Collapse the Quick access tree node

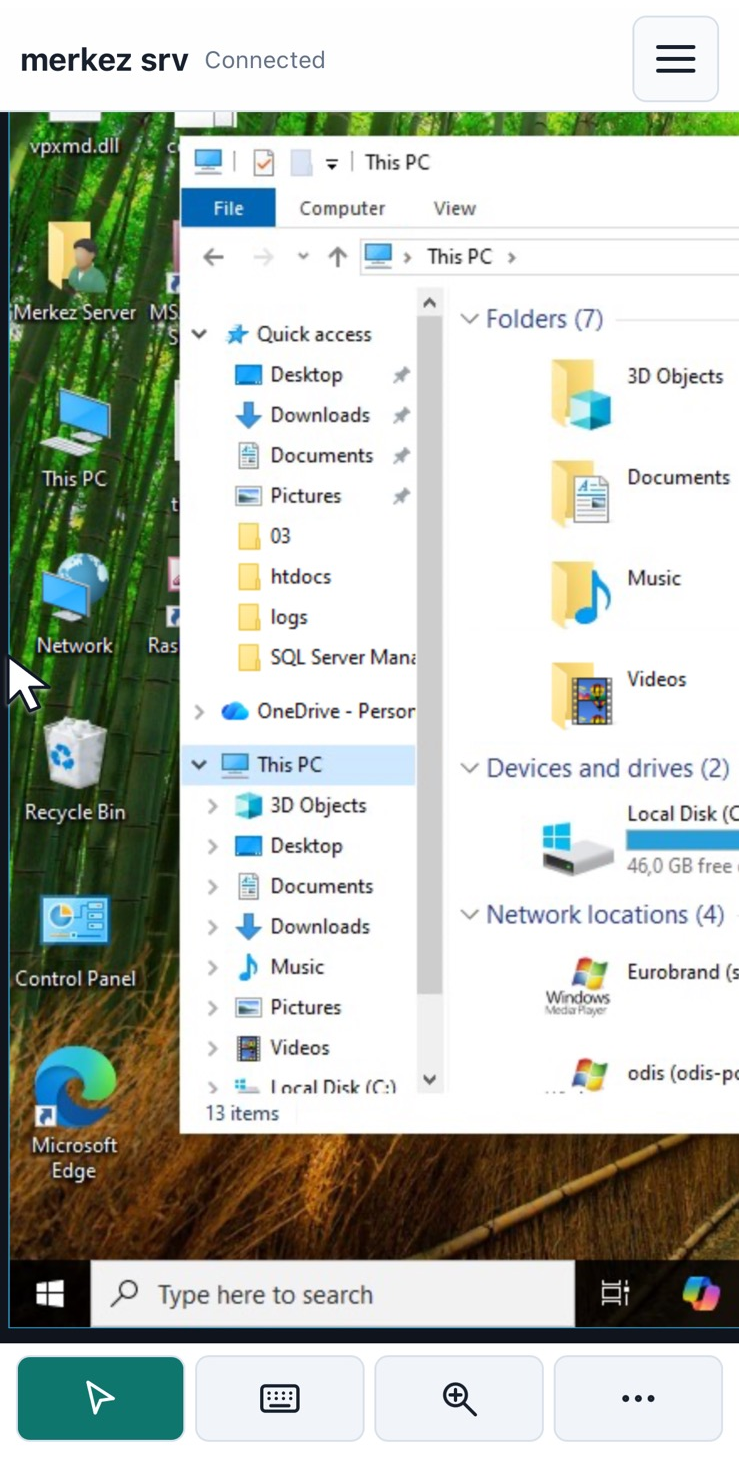[x=200, y=335]
